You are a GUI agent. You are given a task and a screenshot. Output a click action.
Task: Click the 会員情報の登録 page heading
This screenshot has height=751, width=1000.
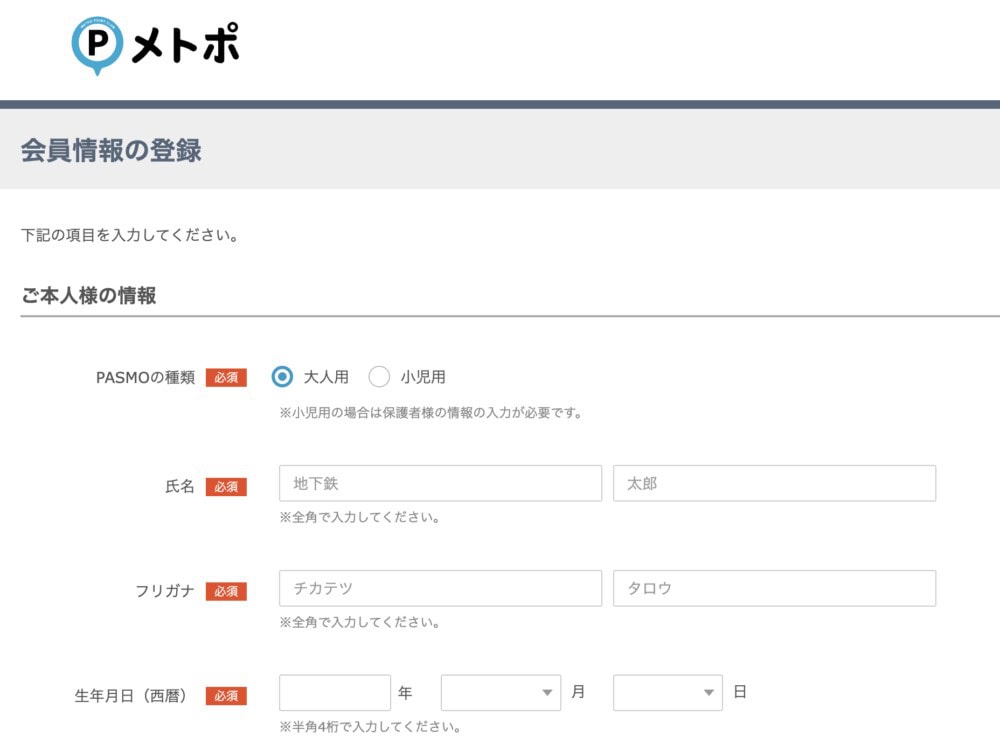coord(111,150)
